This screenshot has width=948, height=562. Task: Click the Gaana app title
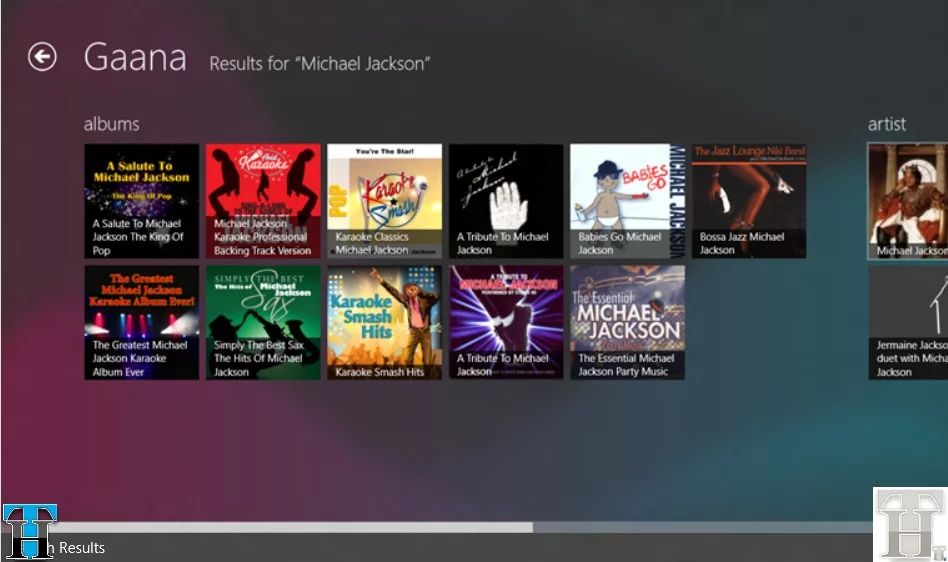[135, 57]
